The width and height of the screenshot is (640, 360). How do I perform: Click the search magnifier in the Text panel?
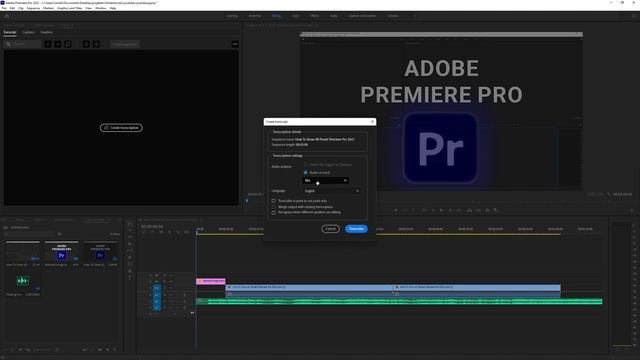click(9, 44)
